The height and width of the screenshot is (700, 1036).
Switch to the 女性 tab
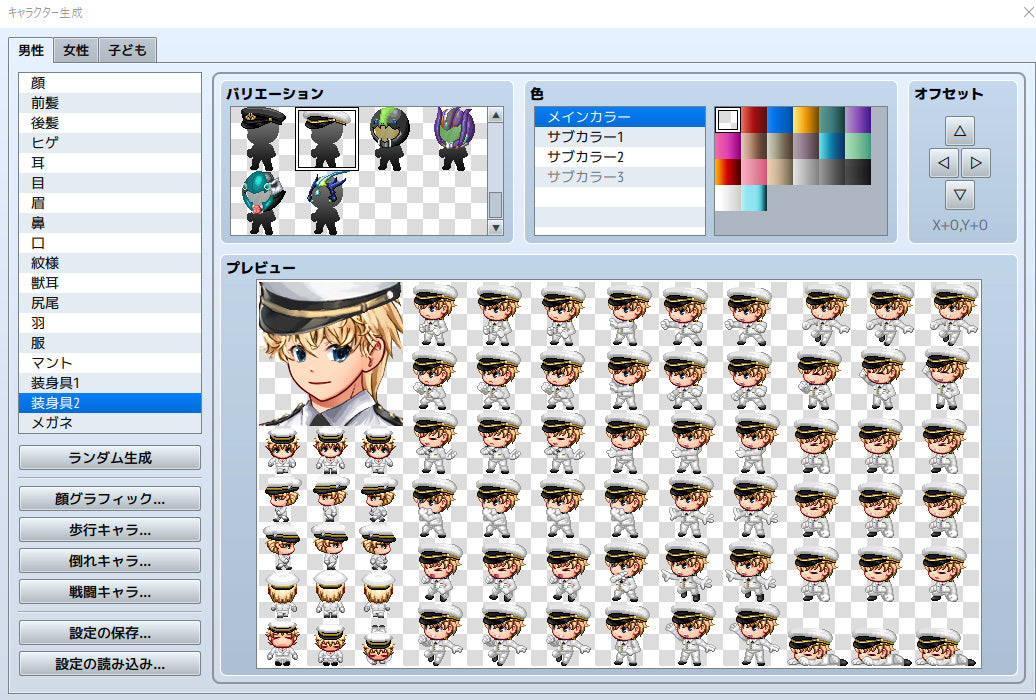76,50
